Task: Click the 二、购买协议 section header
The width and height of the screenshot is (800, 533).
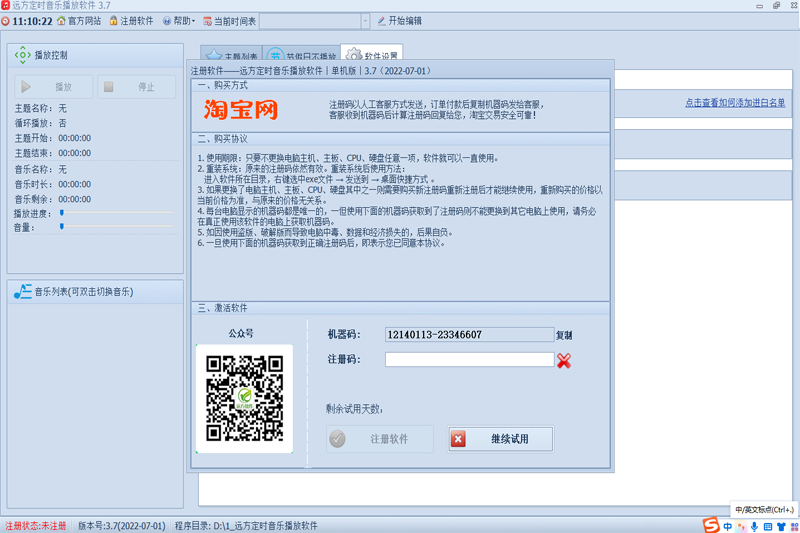Action: click(x=222, y=139)
